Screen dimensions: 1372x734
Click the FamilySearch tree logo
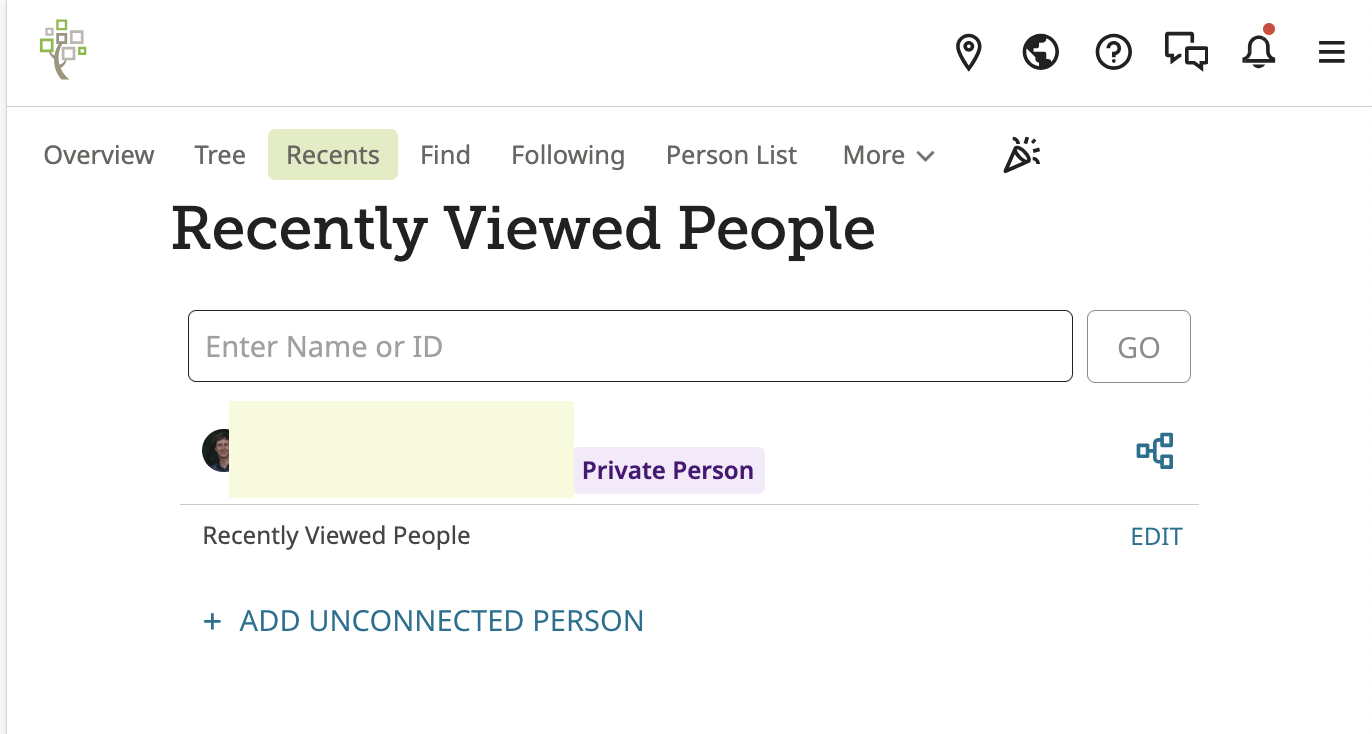(63, 49)
